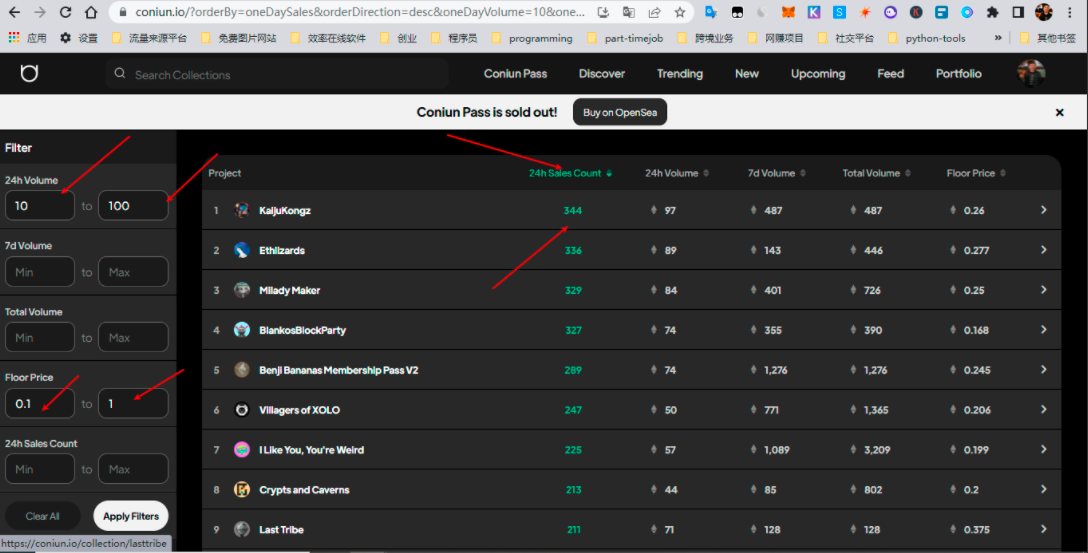The width and height of the screenshot is (1088, 553).
Task: Bookmark page with star icon
Action: pyautogui.click(x=680, y=13)
